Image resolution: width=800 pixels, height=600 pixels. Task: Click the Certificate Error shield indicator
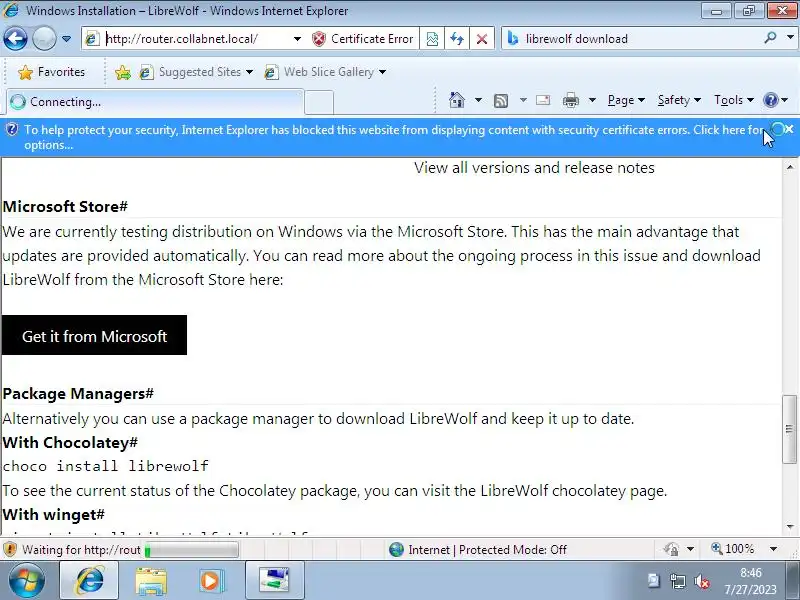pyautogui.click(x=363, y=39)
